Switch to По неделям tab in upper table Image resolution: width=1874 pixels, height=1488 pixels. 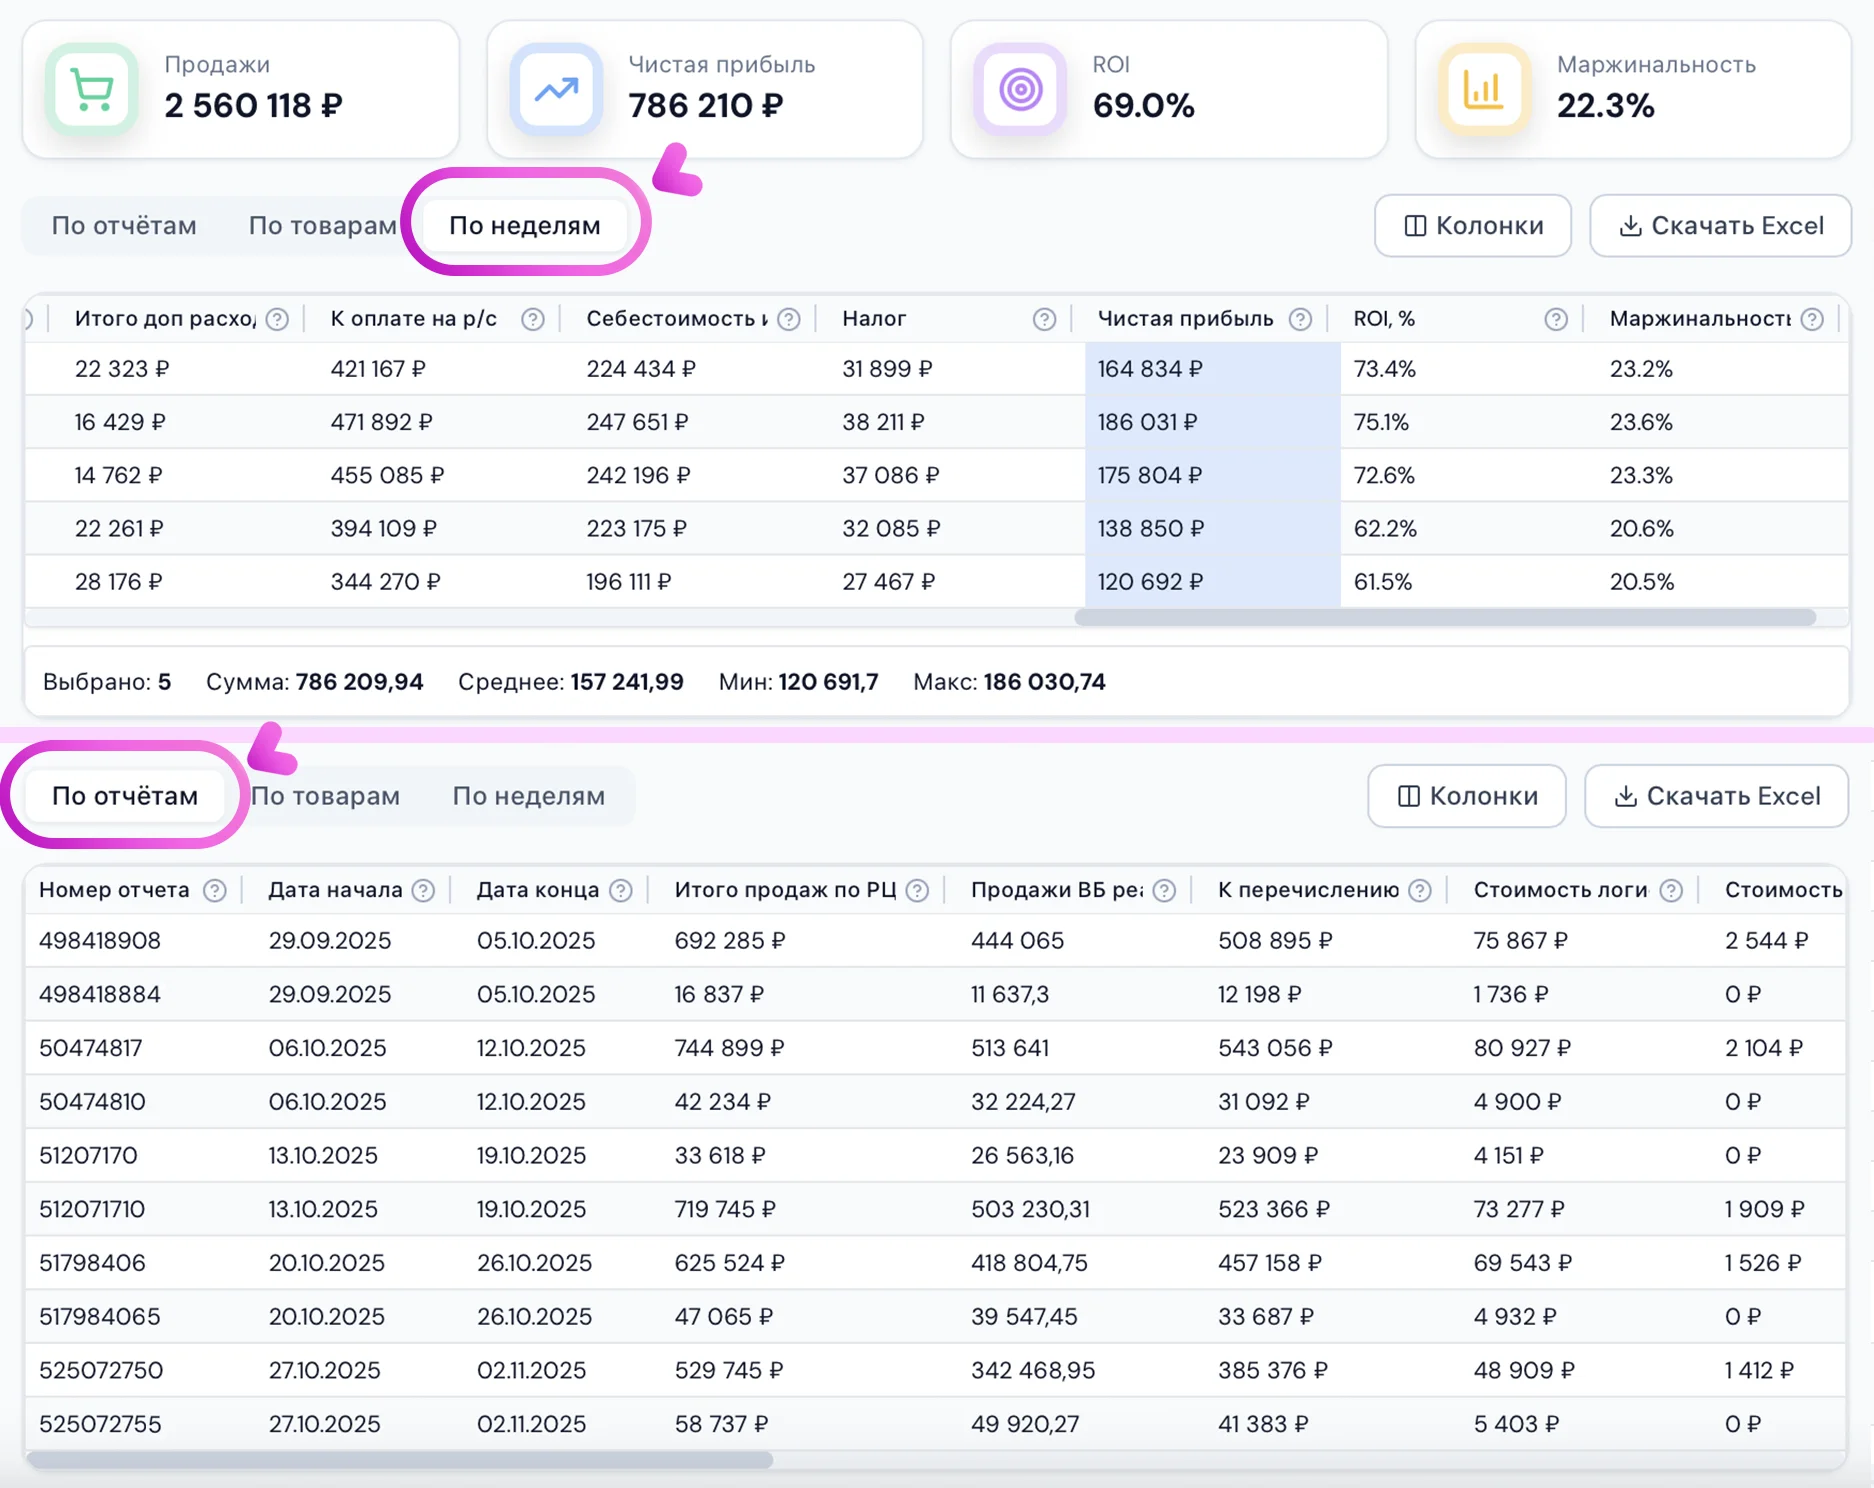click(524, 226)
